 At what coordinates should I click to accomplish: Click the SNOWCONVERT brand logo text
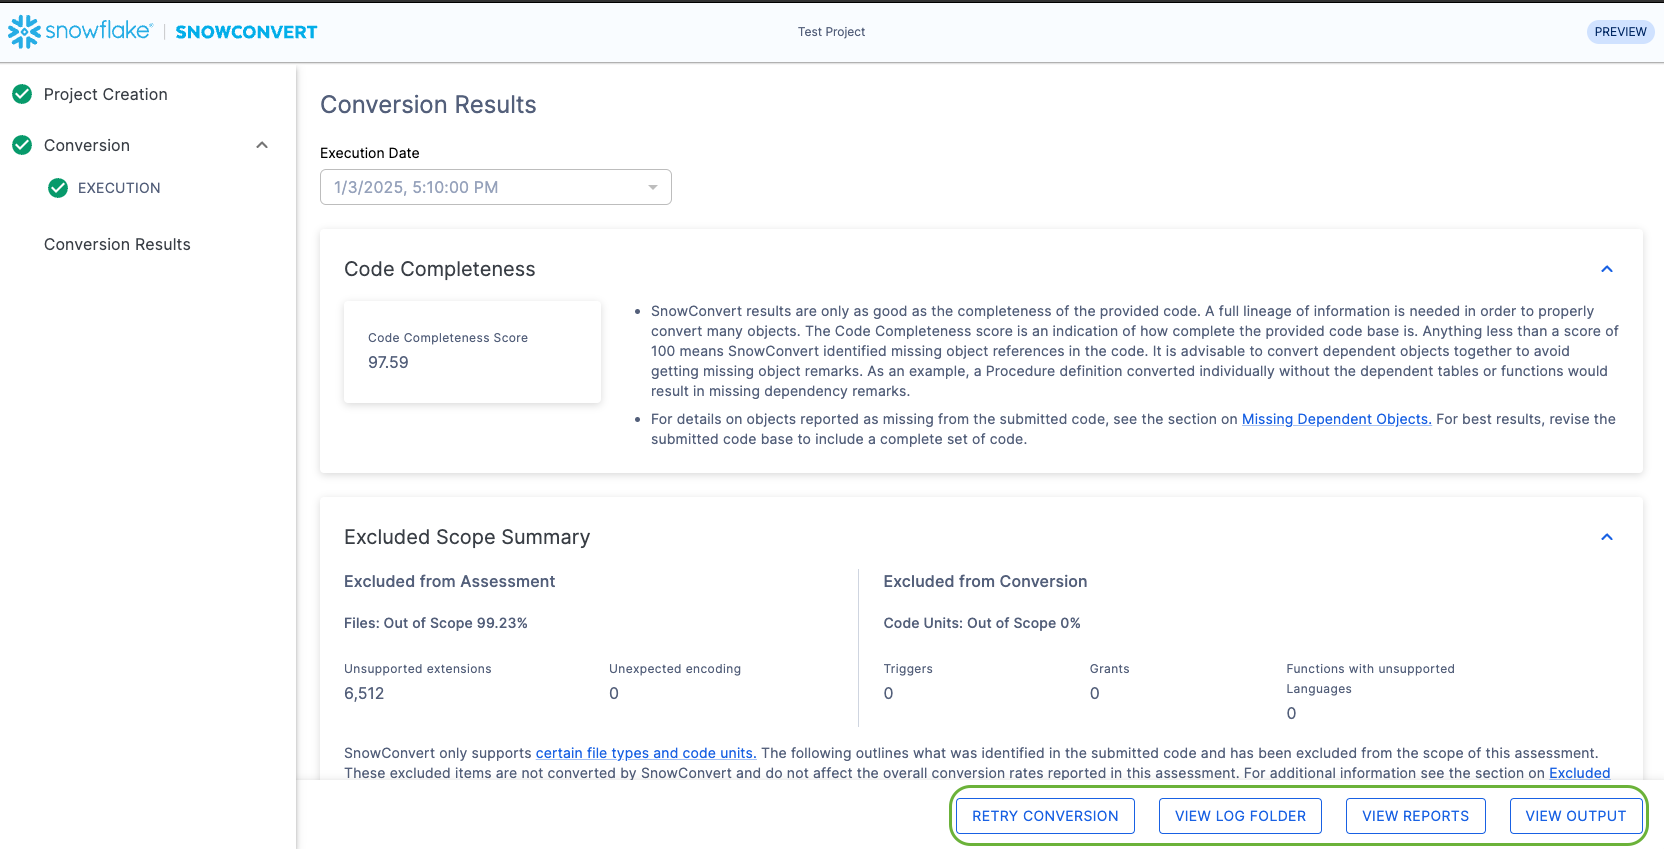pyautogui.click(x=246, y=32)
